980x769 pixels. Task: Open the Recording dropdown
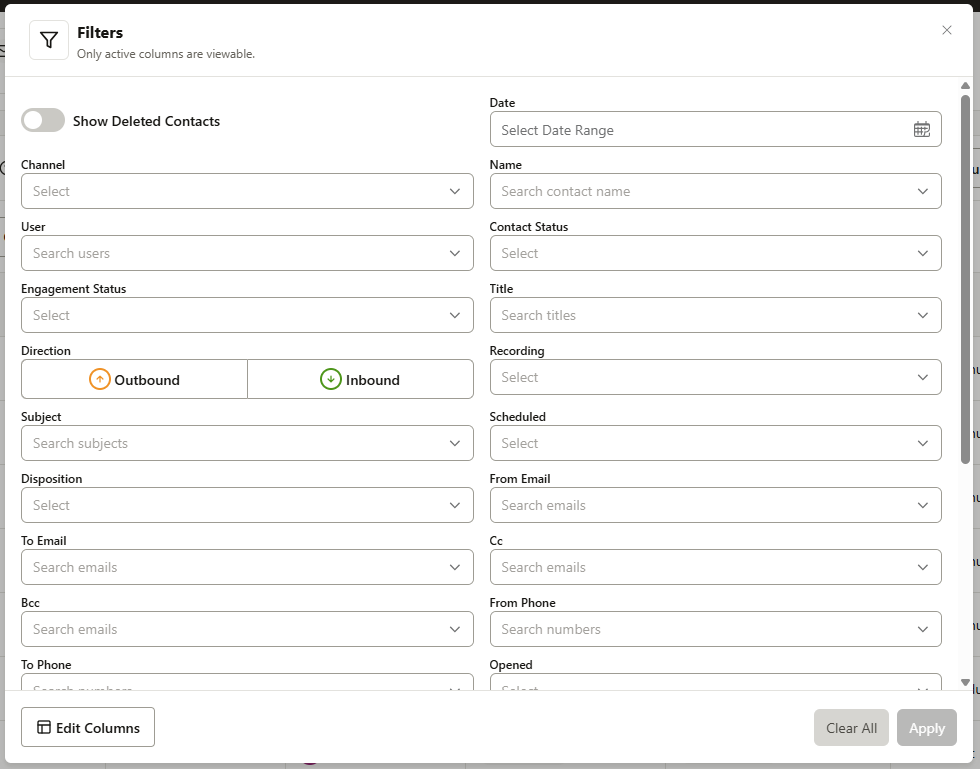click(x=715, y=377)
